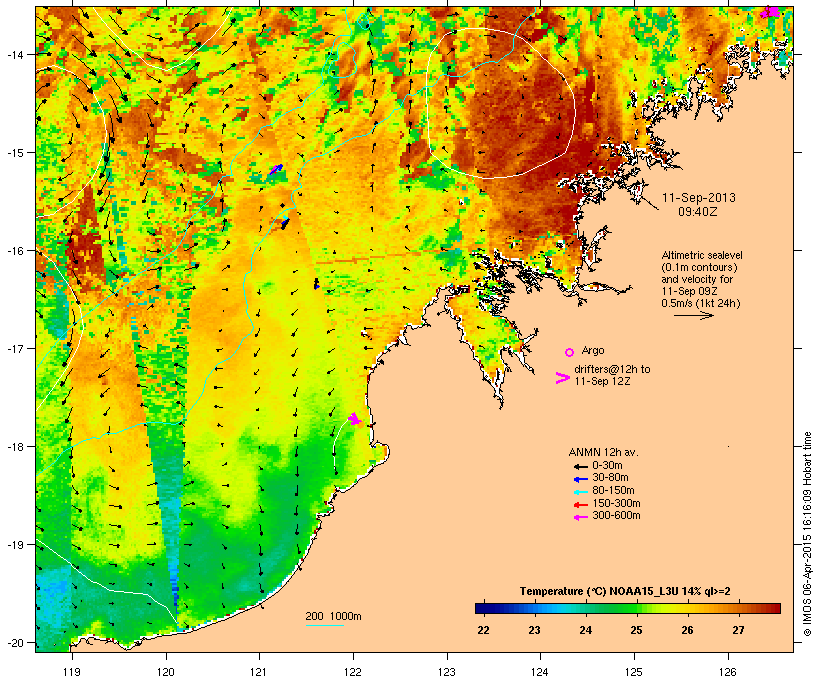820x680 pixels.
Task: Click the blue 30-80m legend arrow
Action: coord(580,479)
